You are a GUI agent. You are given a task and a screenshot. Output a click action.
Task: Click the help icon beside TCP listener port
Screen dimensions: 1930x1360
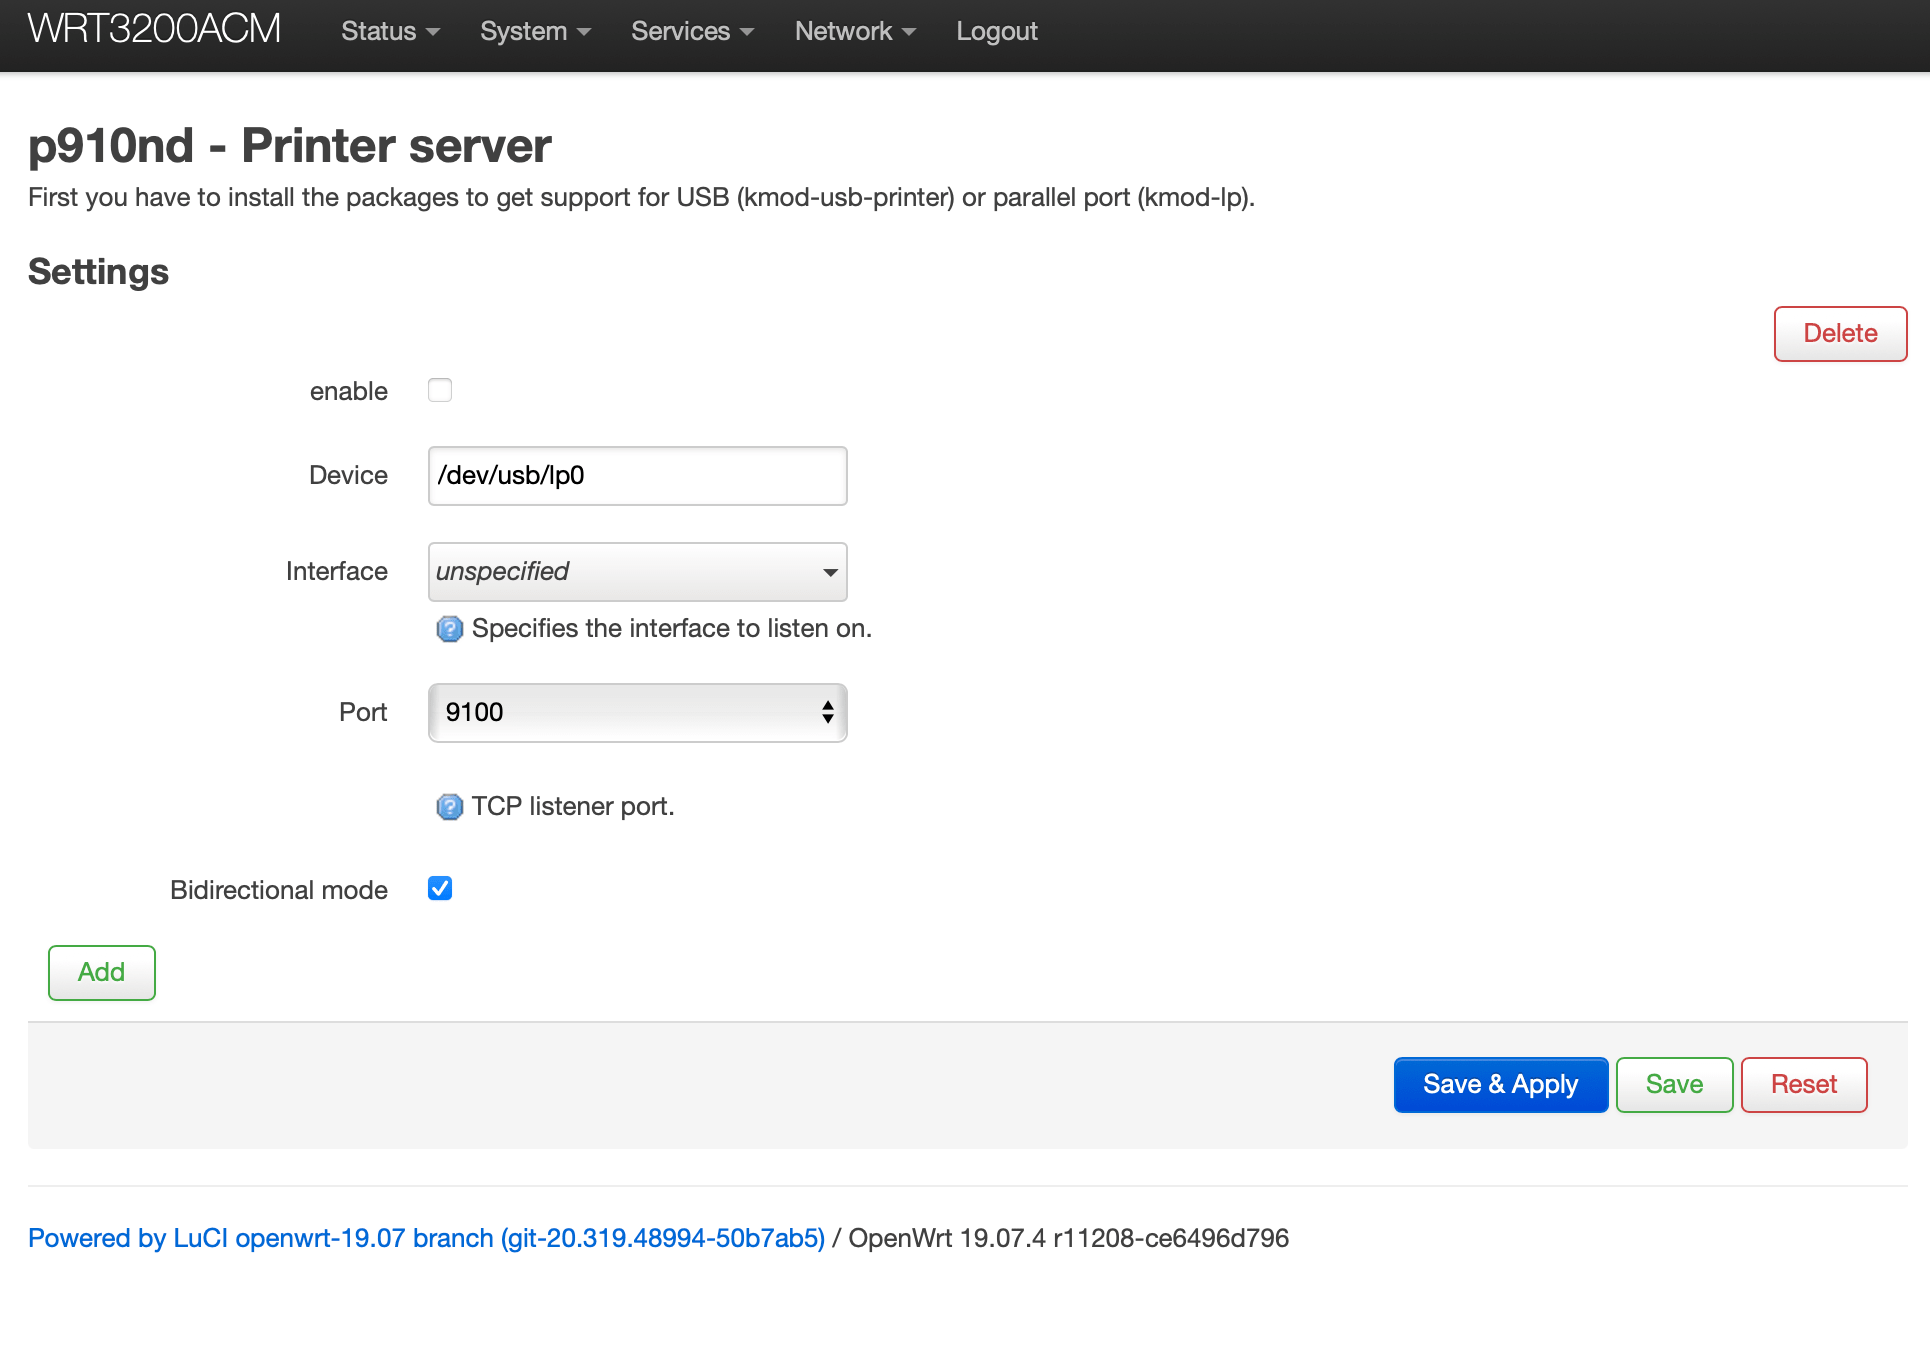tap(450, 807)
